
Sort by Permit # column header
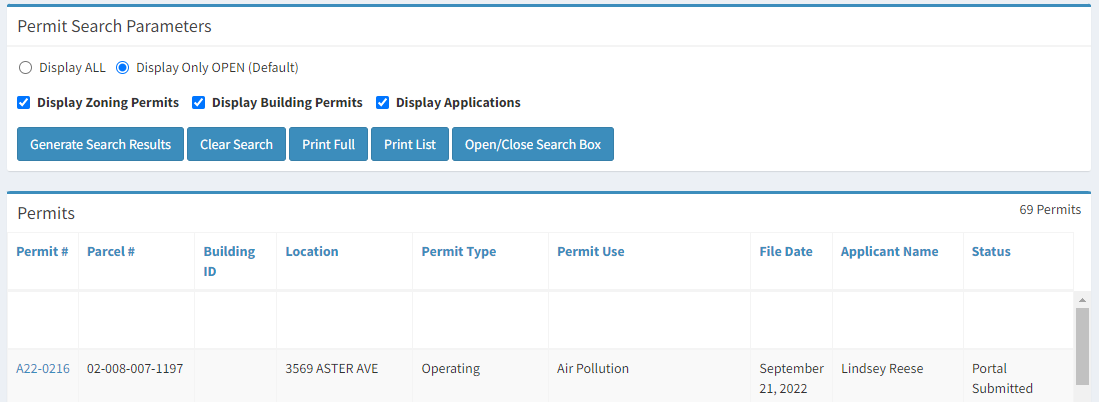(x=42, y=251)
